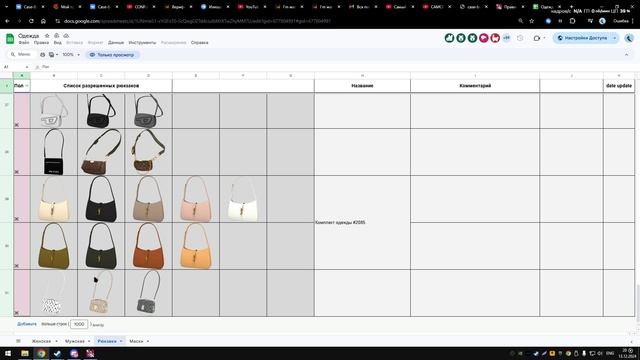Screen dimensions: 640x360
Task: Open the Данные menu
Action: click(116, 42)
